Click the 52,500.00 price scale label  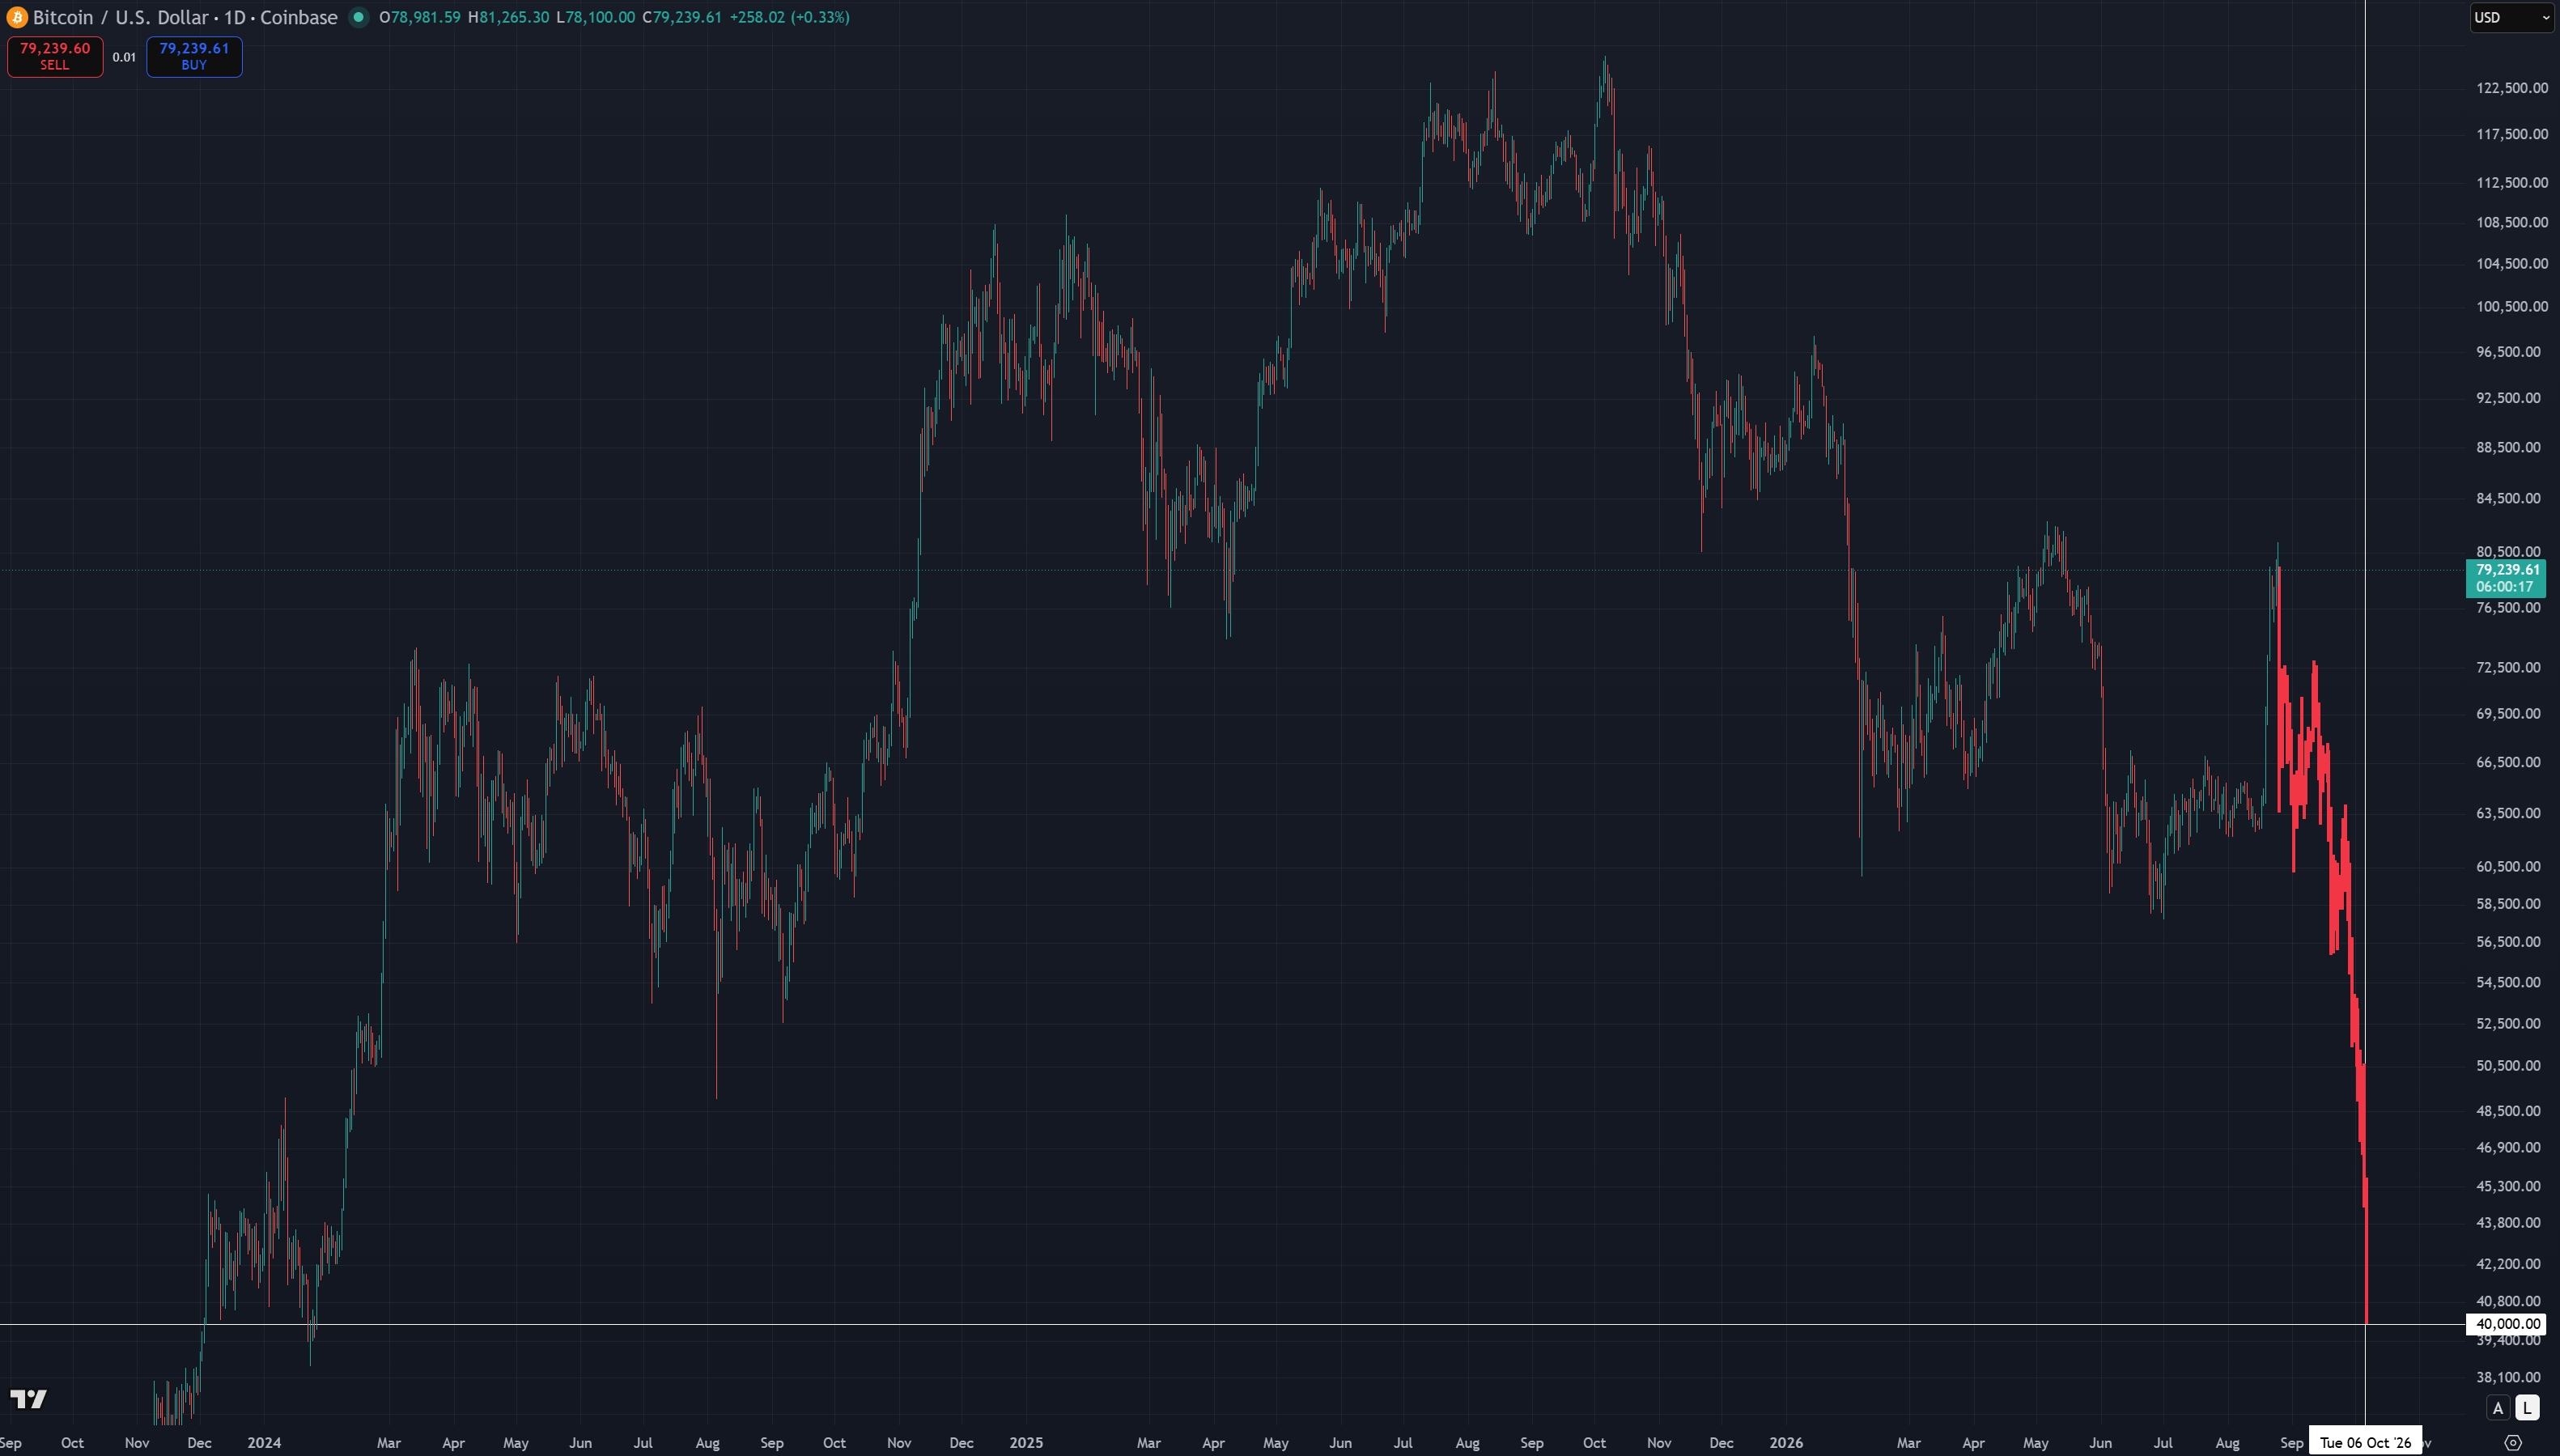coord(2508,1023)
